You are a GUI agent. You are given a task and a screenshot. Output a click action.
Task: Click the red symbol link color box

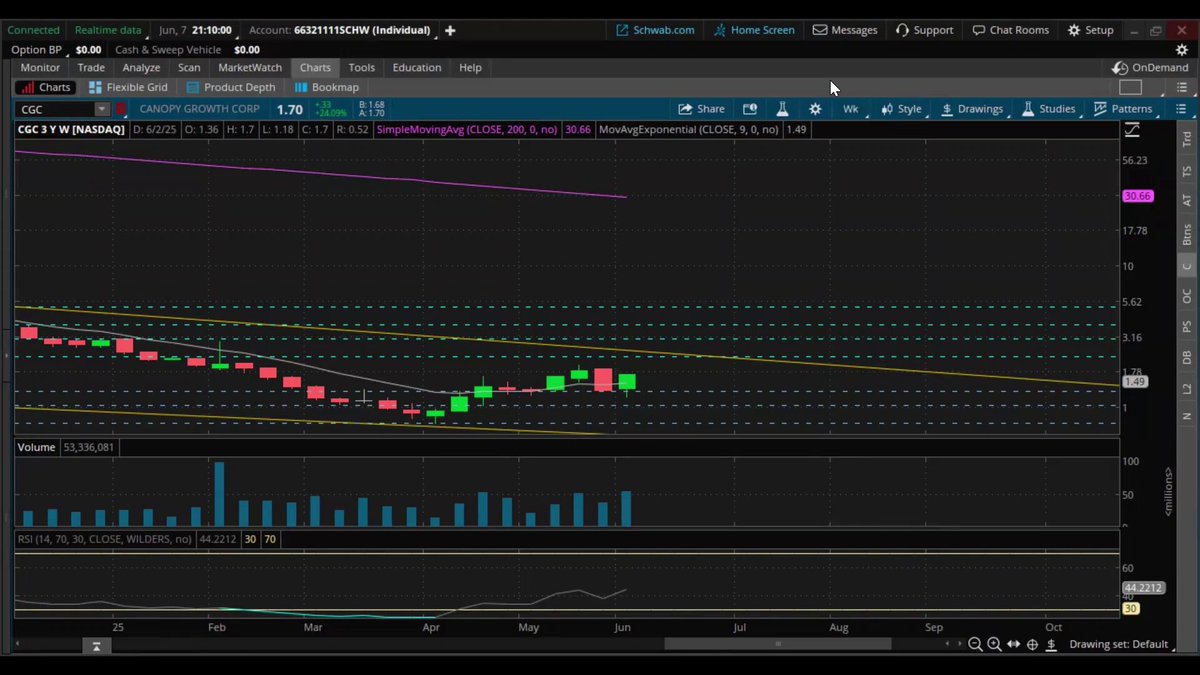(x=121, y=109)
